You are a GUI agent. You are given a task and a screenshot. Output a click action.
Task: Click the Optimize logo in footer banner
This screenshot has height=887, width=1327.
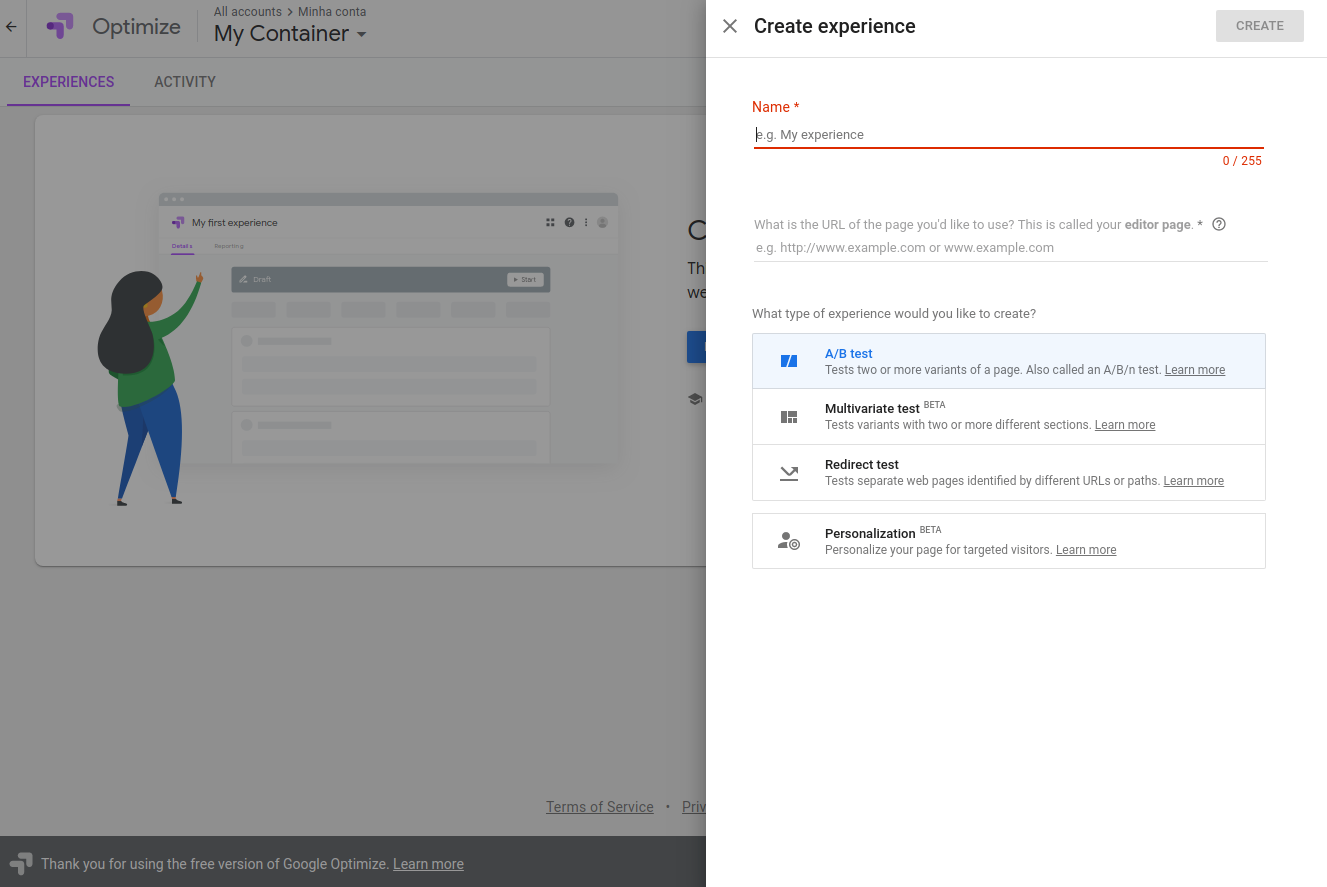(21, 863)
